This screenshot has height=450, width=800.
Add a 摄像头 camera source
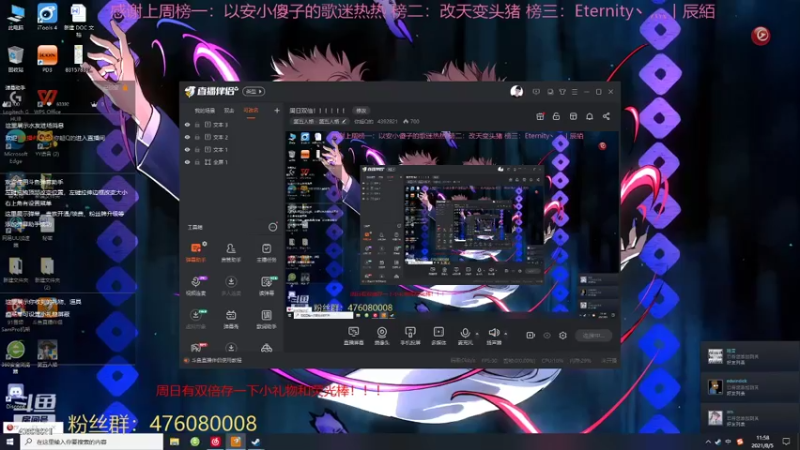[382, 336]
